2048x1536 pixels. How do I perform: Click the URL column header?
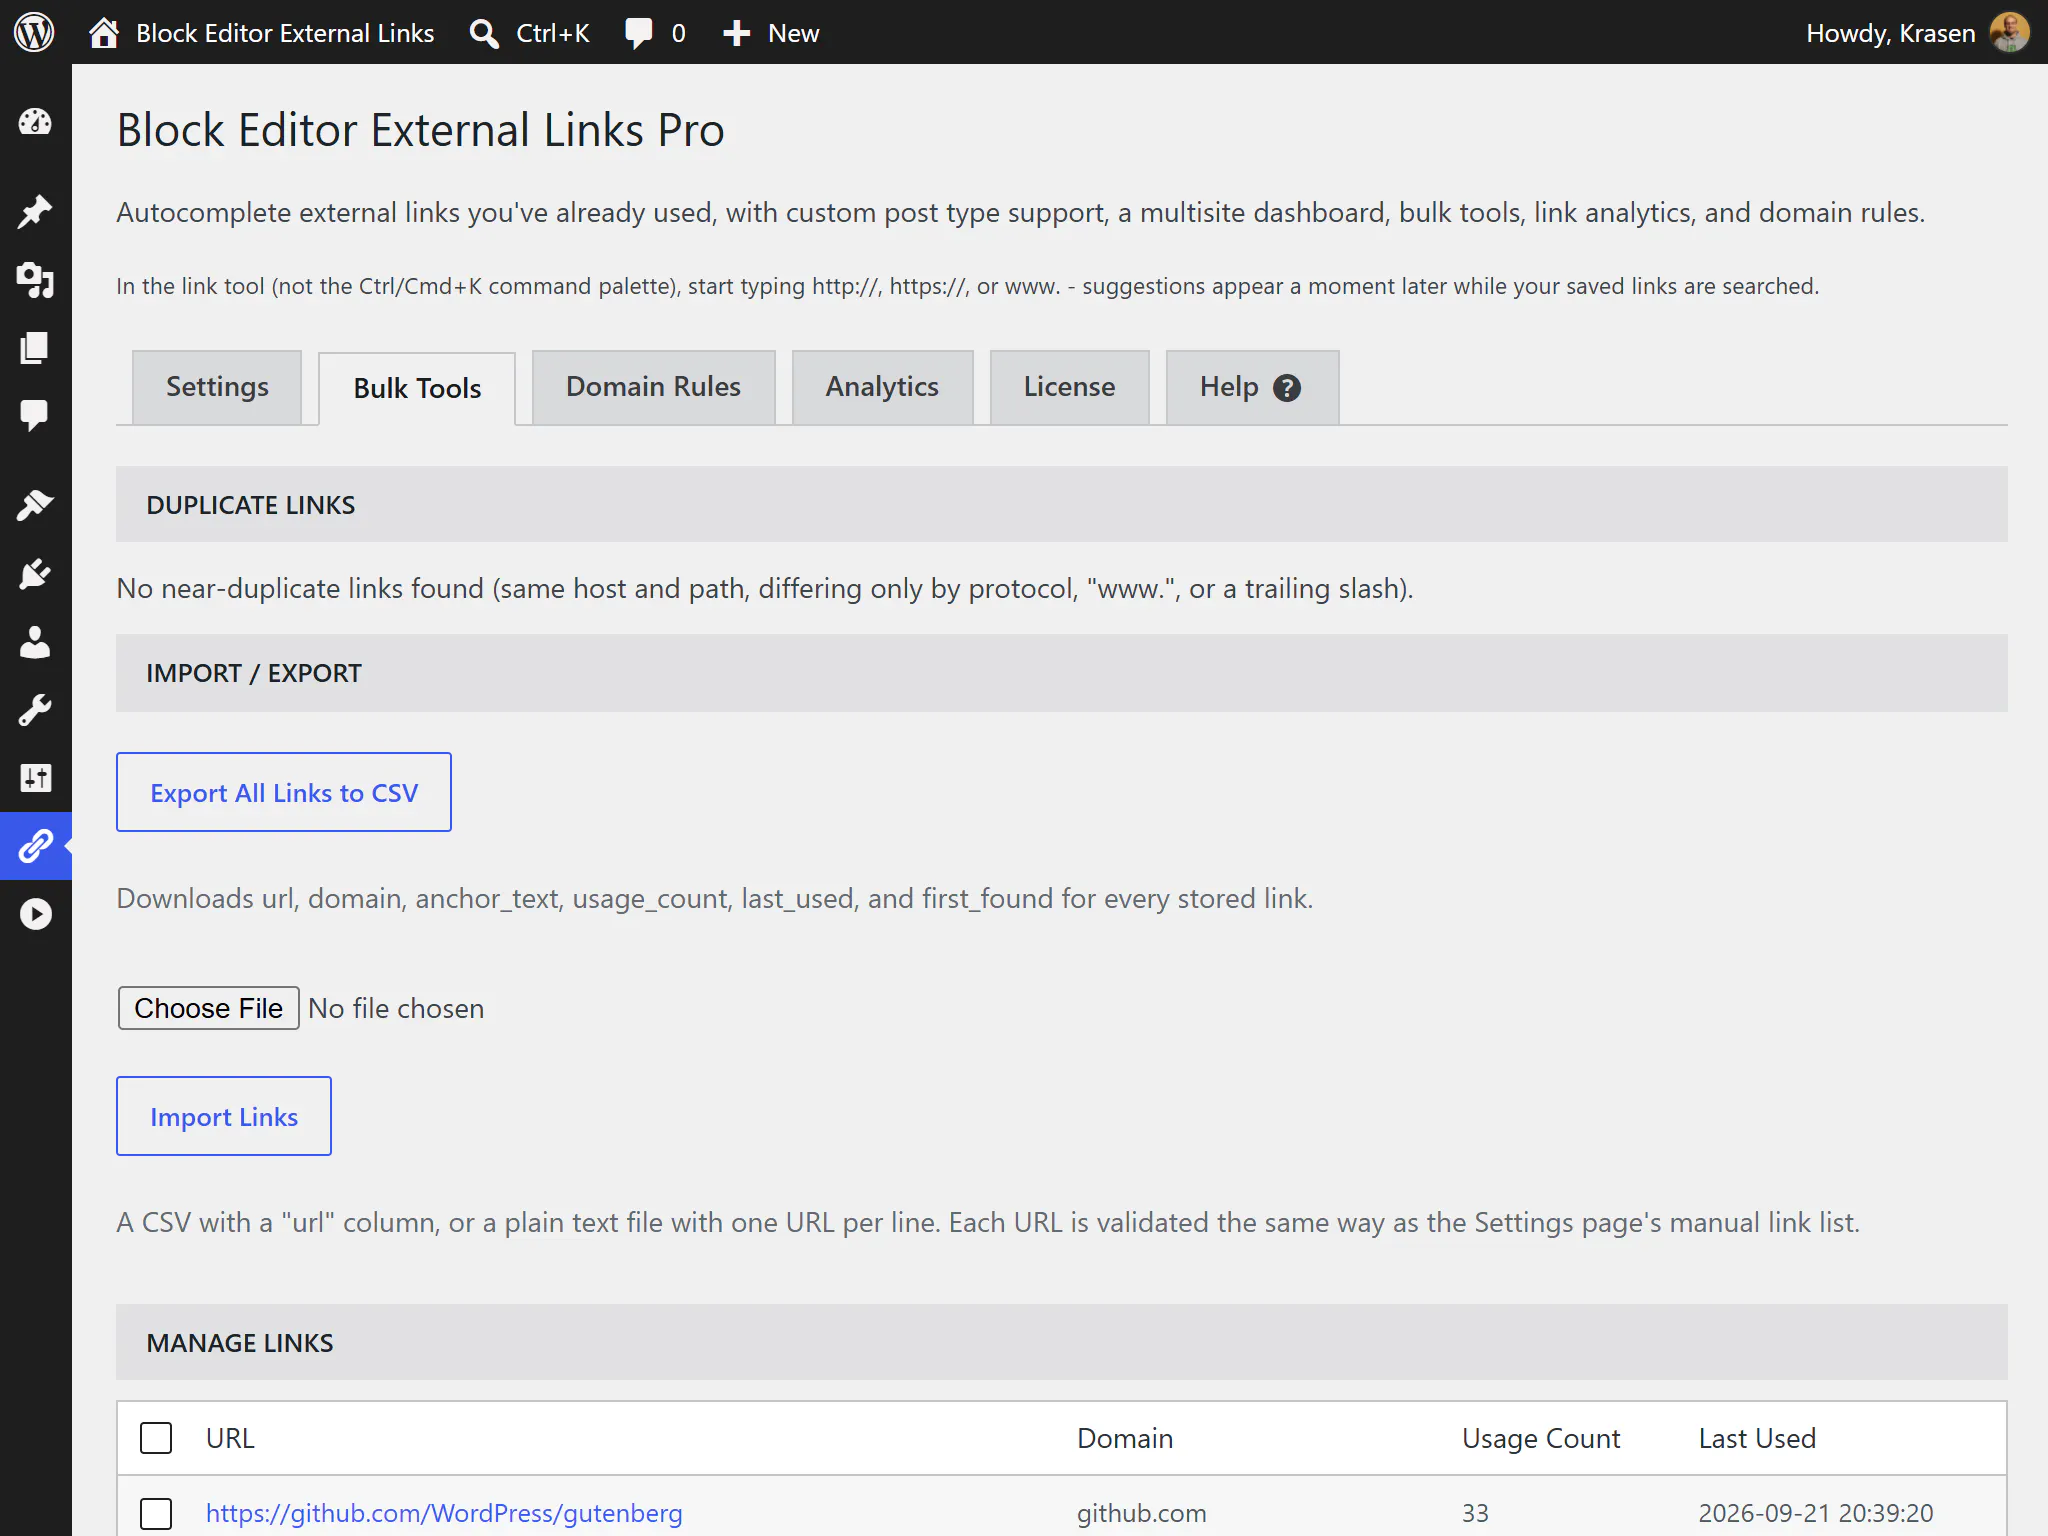point(230,1438)
